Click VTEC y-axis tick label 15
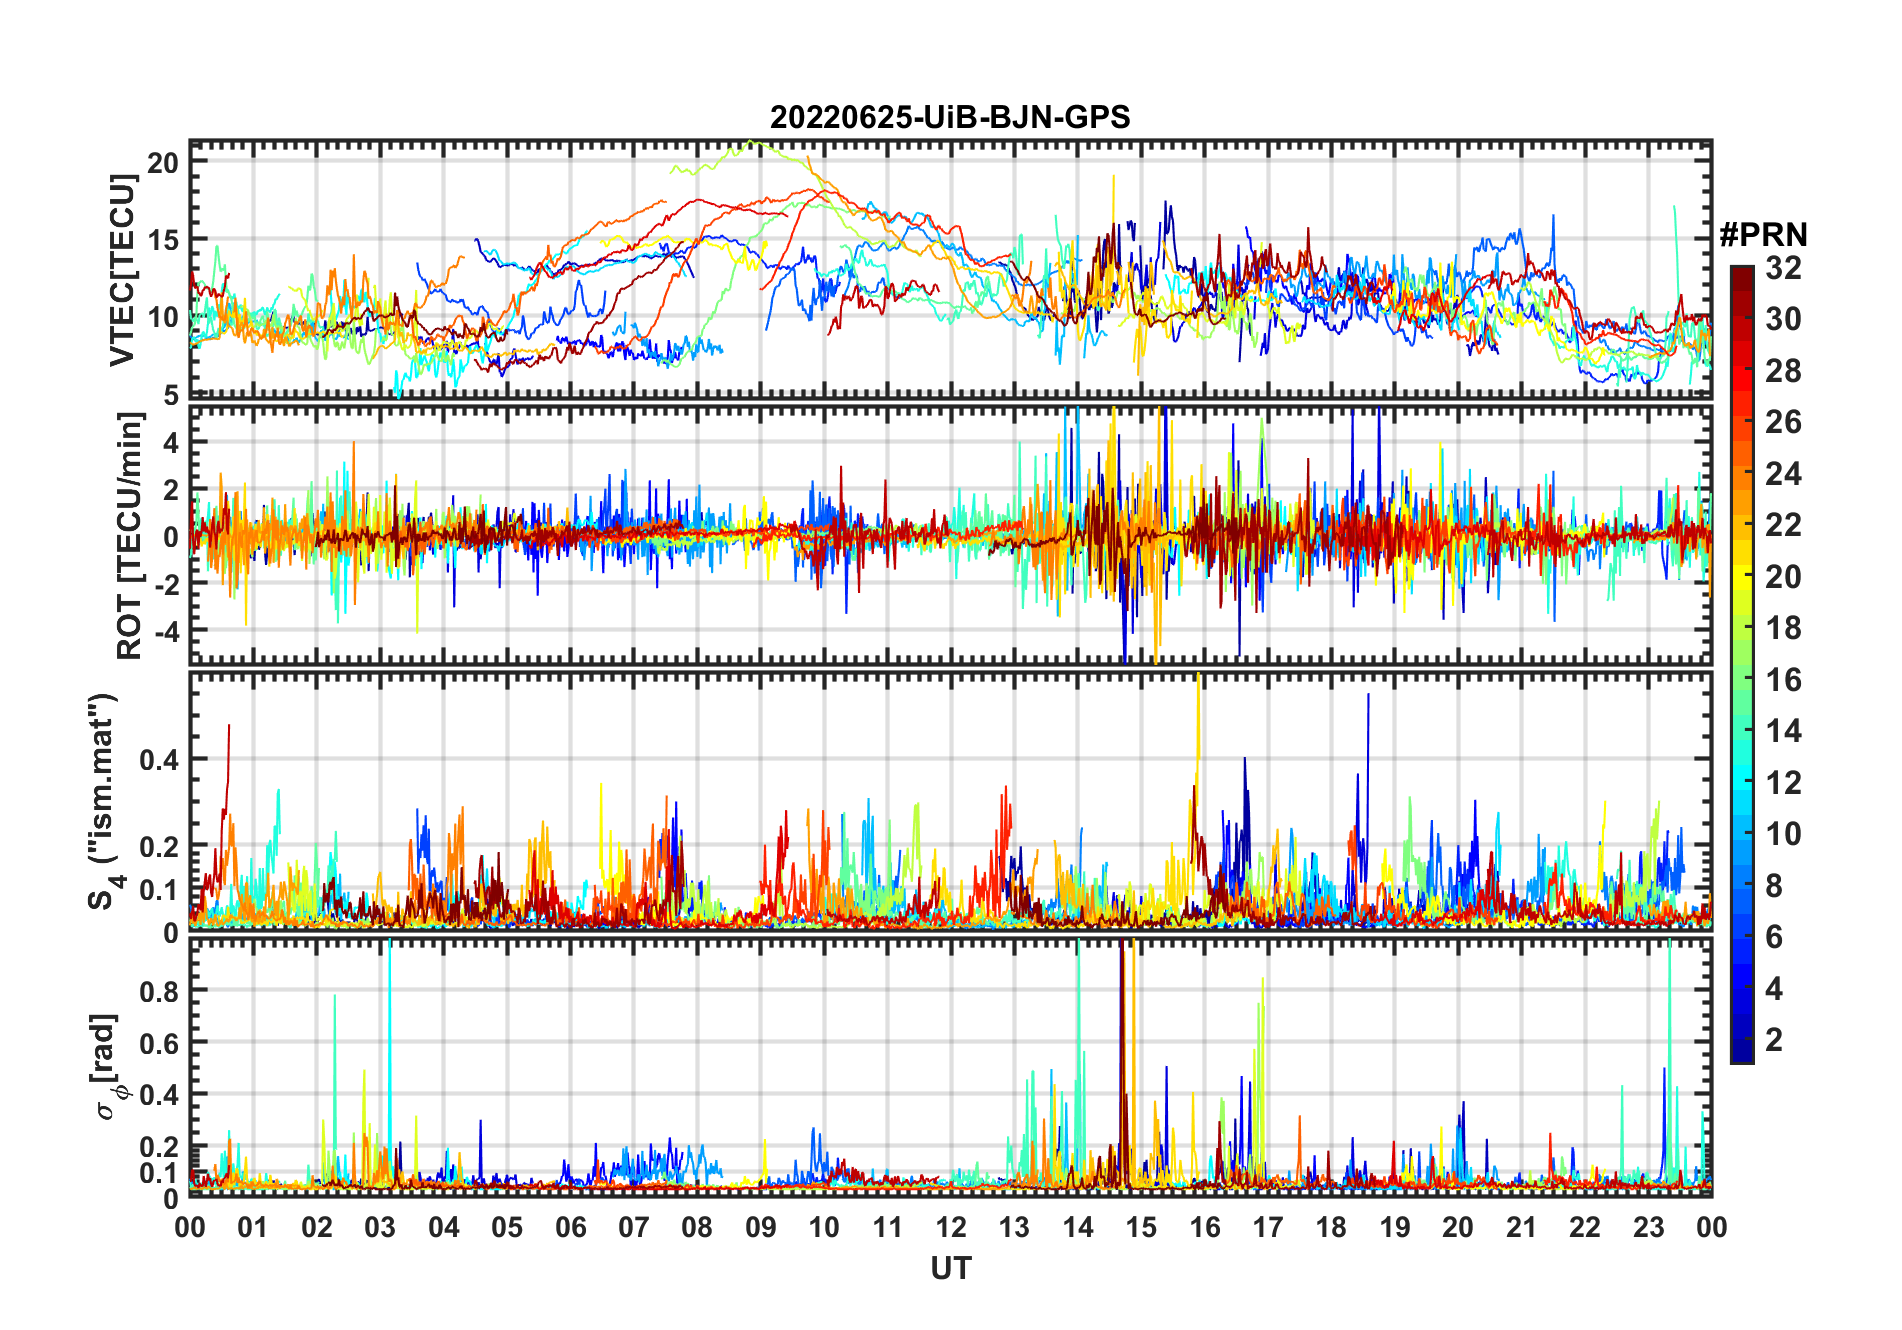This screenshot has height=1330, width=1902. 163,240
